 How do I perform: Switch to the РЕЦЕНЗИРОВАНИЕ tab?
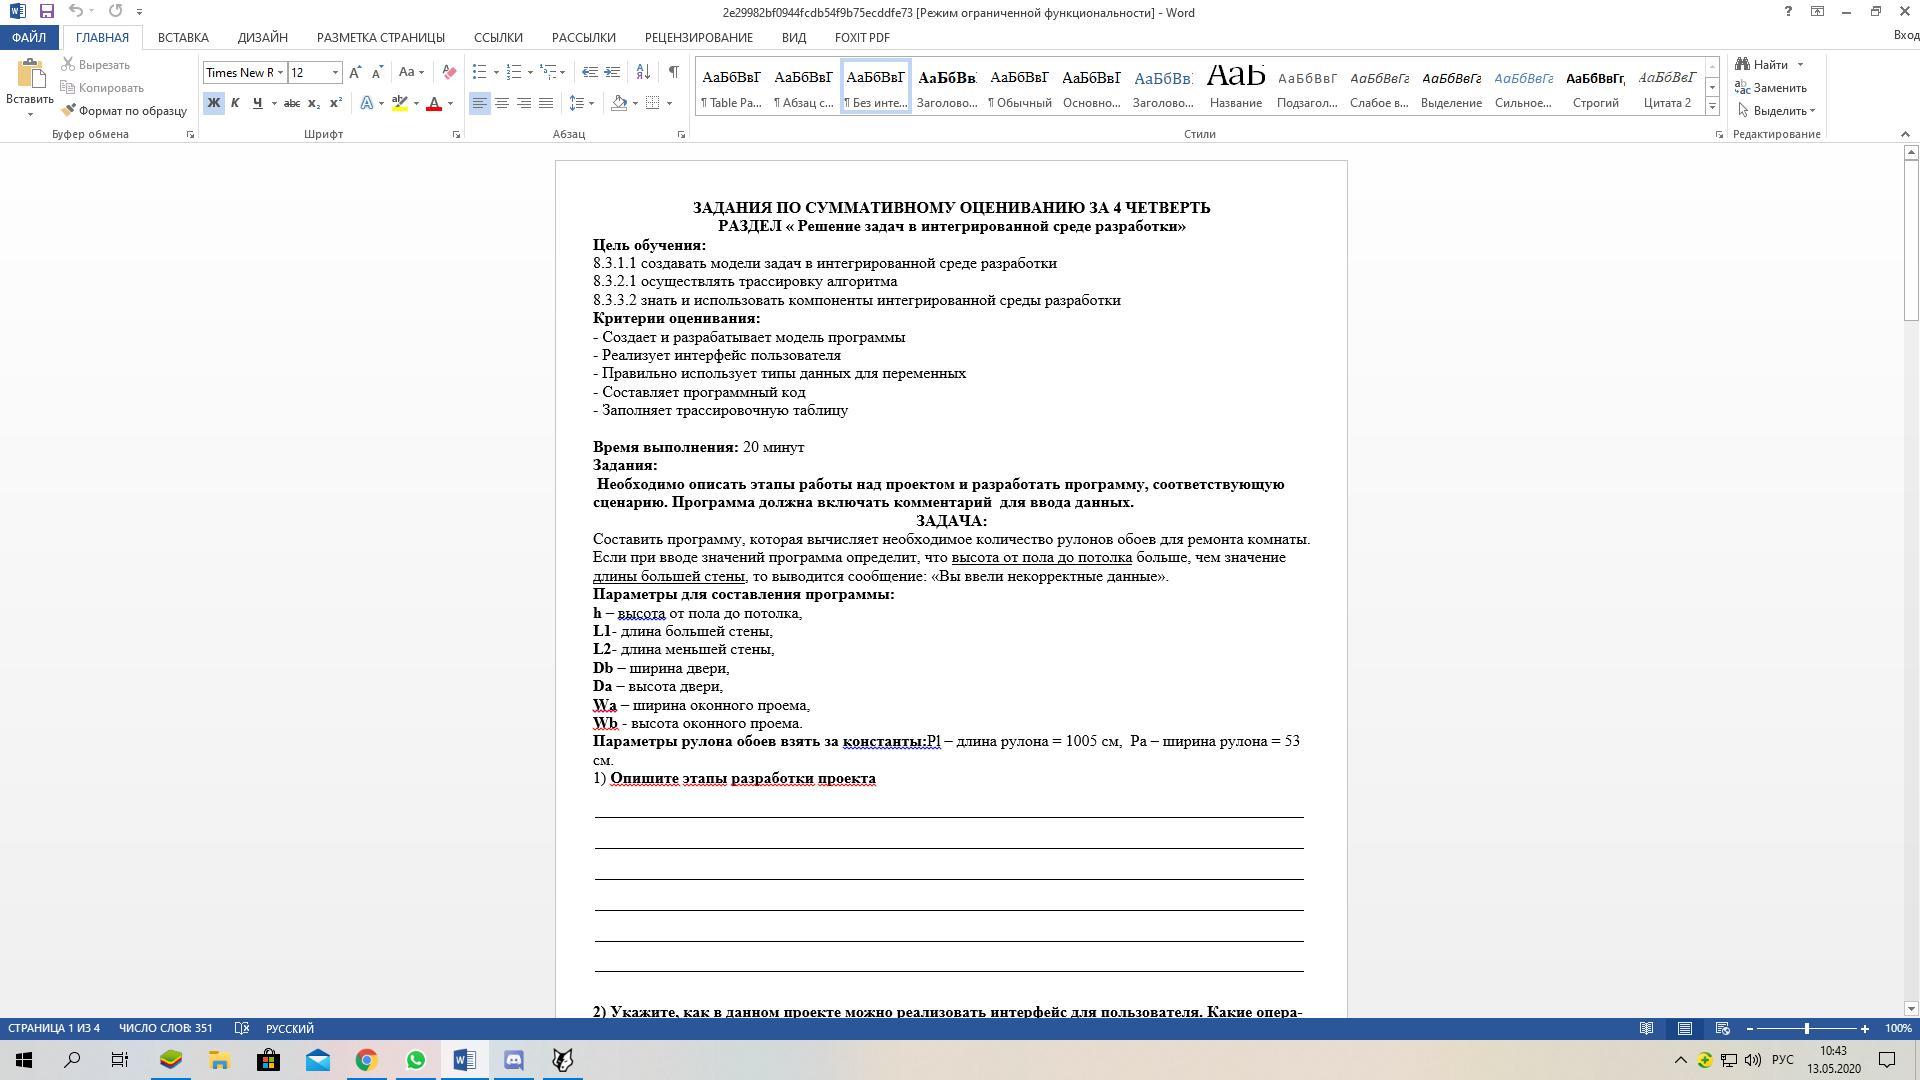[x=698, y=37]
